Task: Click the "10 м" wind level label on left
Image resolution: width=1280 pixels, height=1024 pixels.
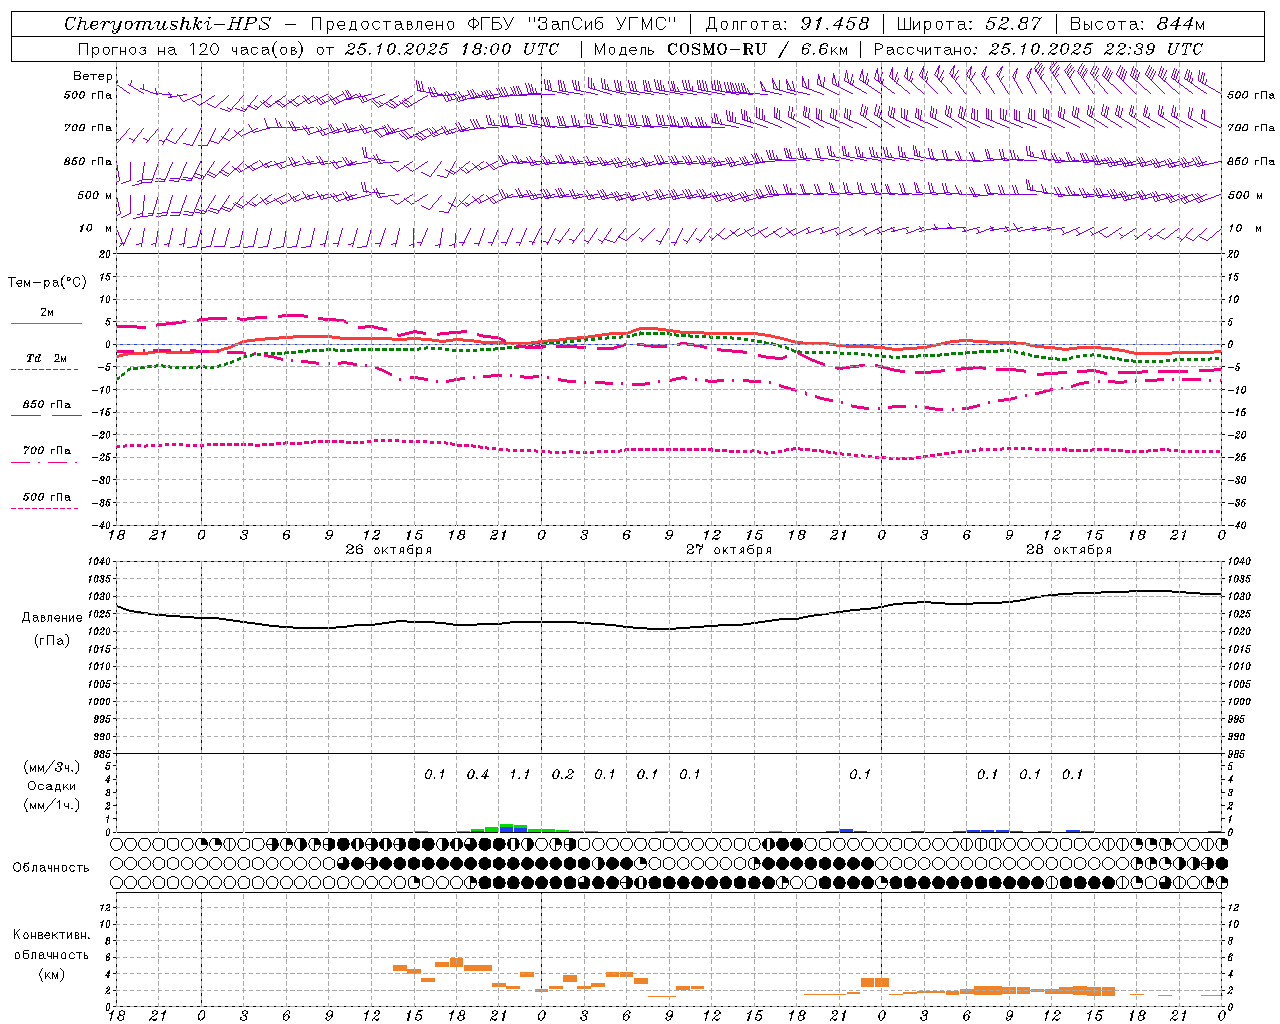Action: (x=96, y=229)
